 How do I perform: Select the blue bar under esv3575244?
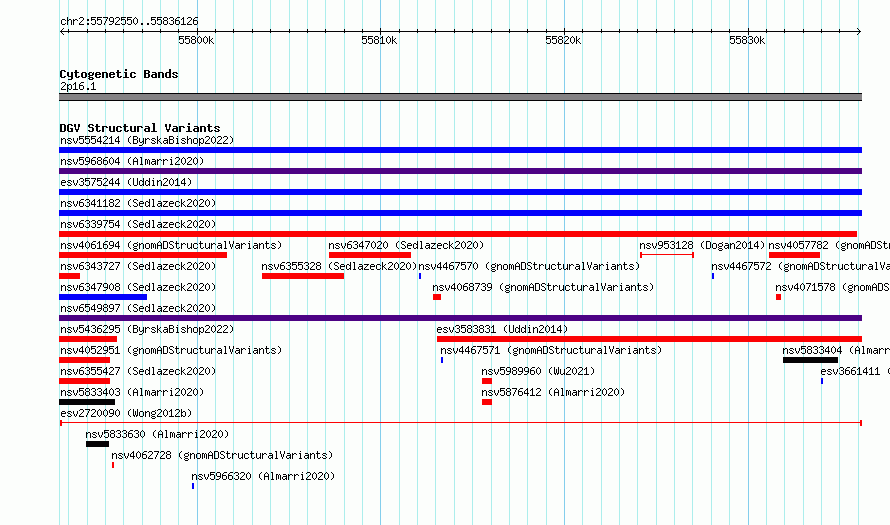pyautogui.click(x=460, y=192)
